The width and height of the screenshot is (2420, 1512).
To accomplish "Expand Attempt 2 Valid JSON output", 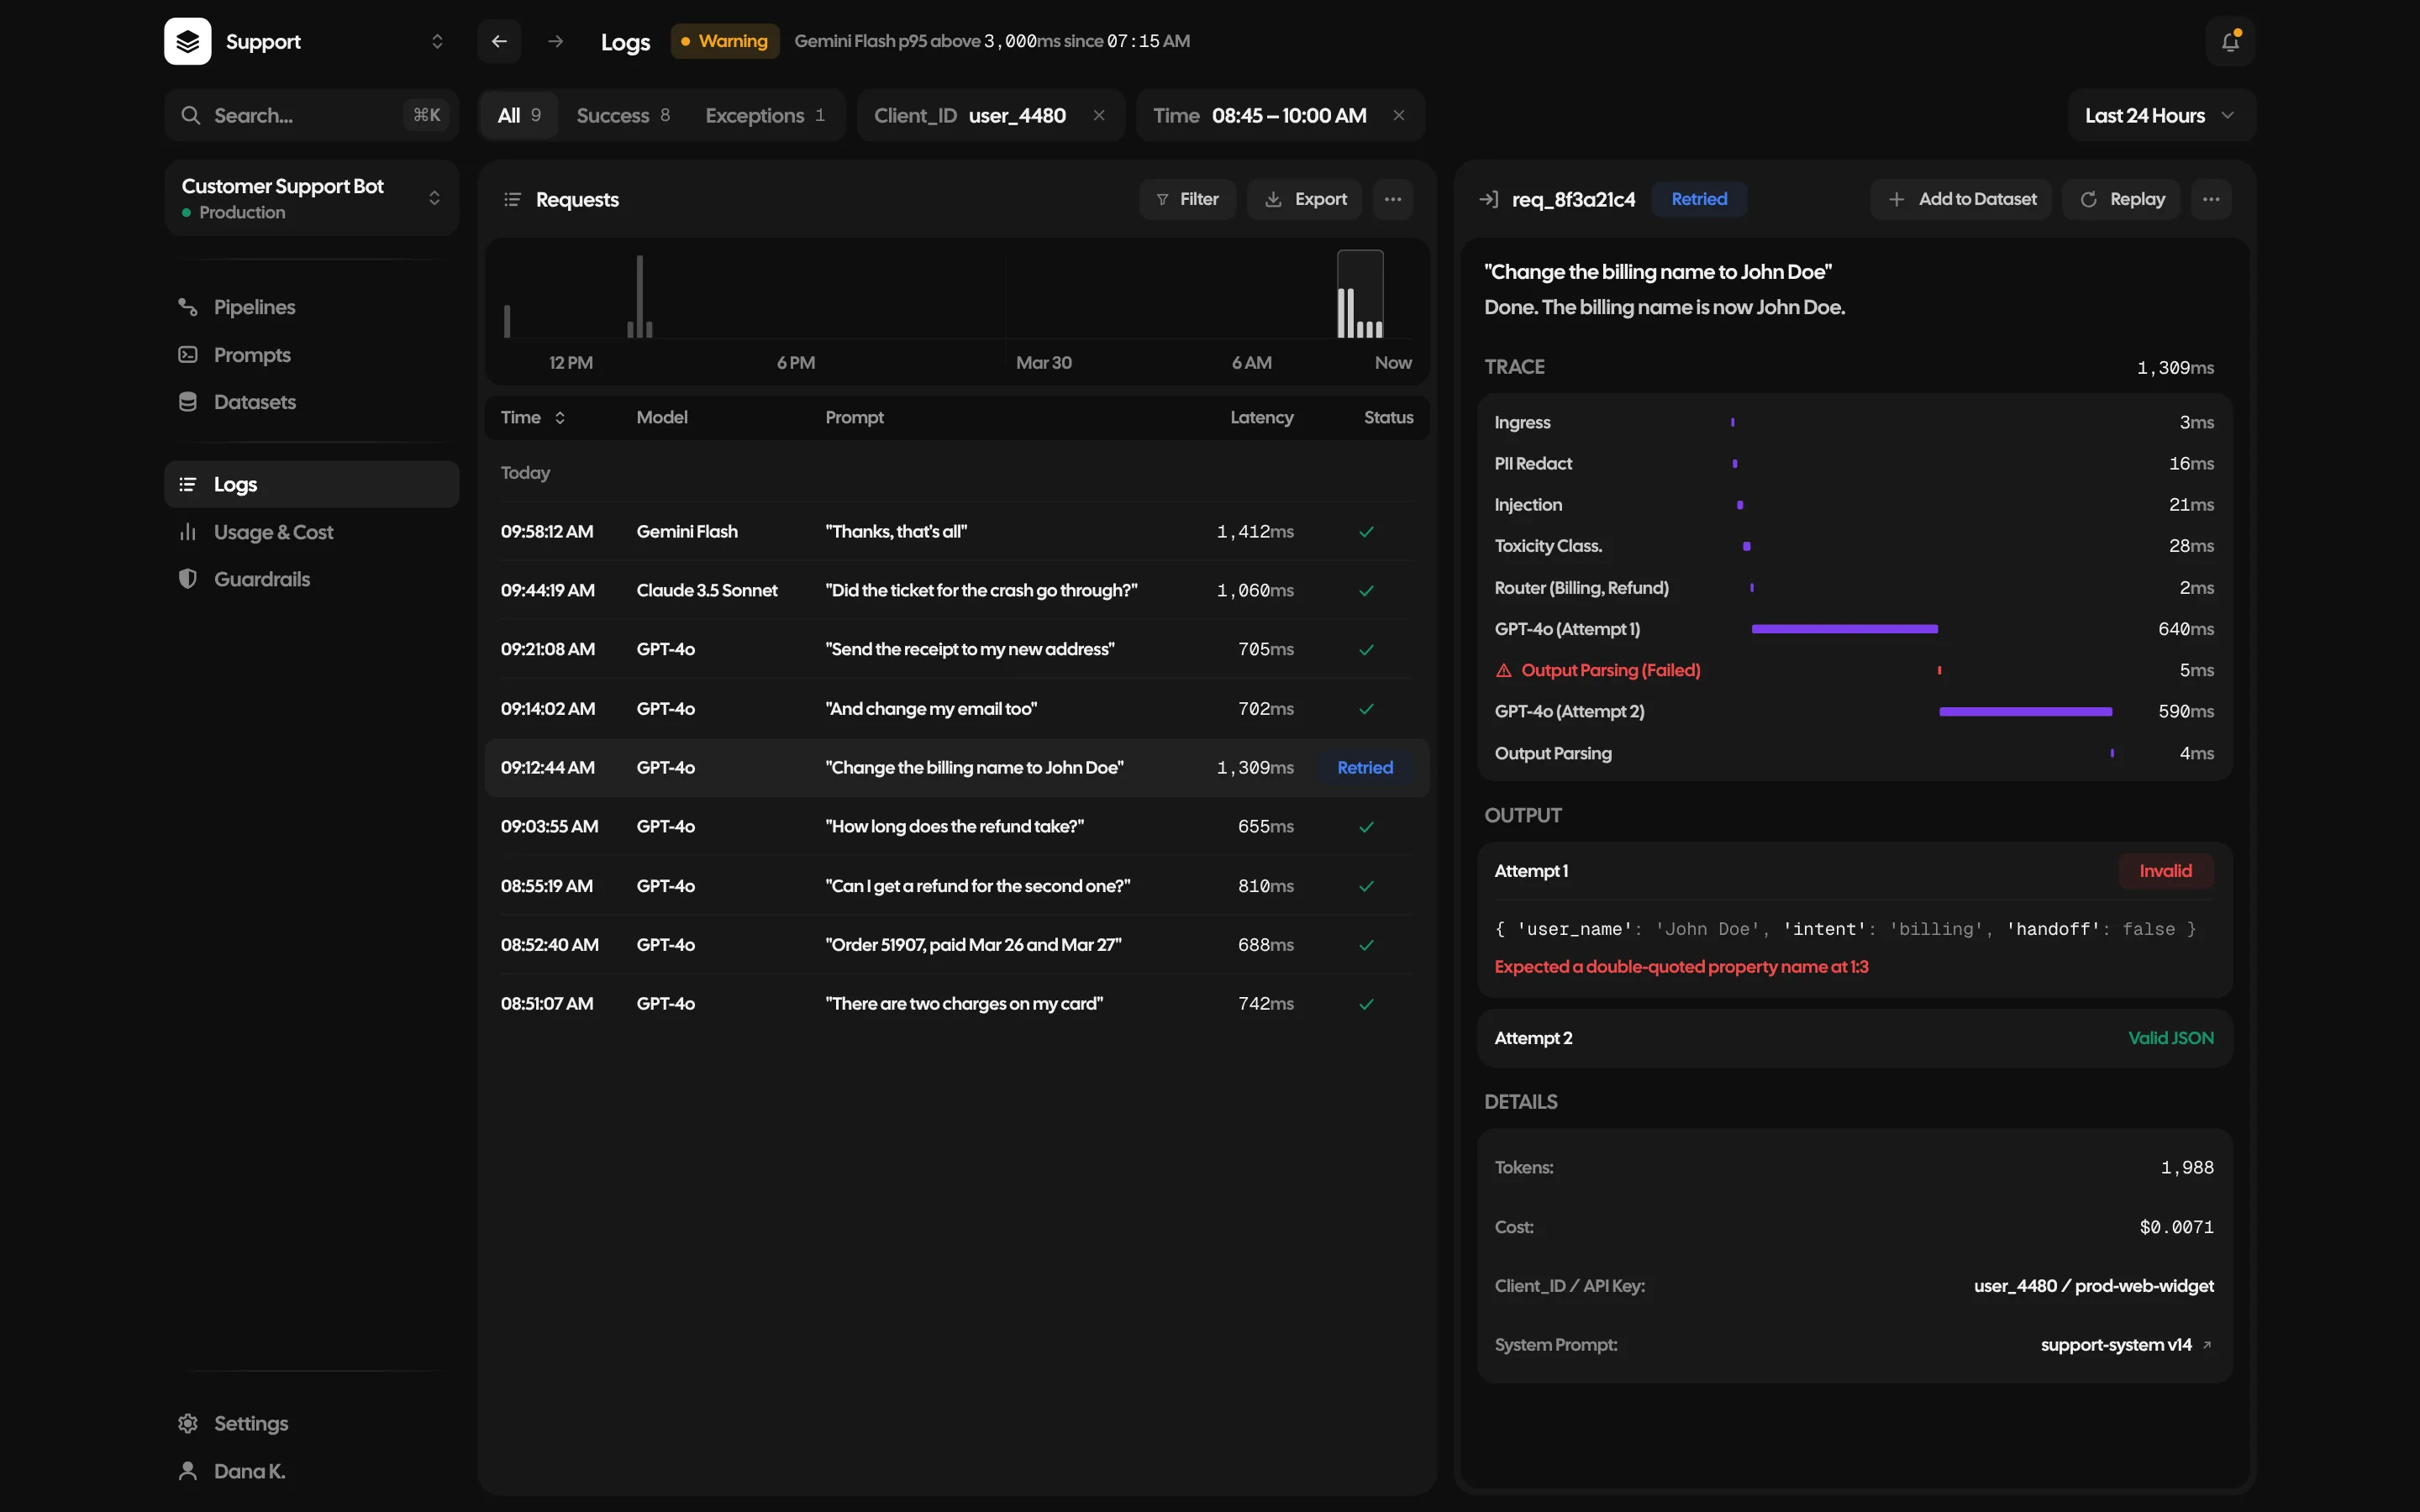I will coord(1855,1038).
